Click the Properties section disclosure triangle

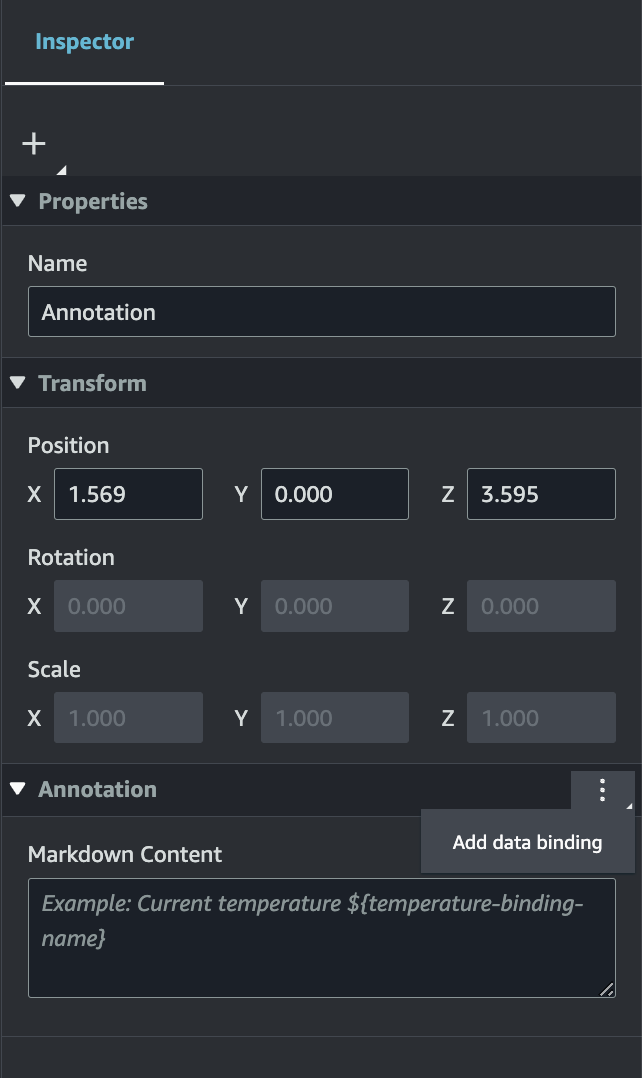(x=16, y=200)
